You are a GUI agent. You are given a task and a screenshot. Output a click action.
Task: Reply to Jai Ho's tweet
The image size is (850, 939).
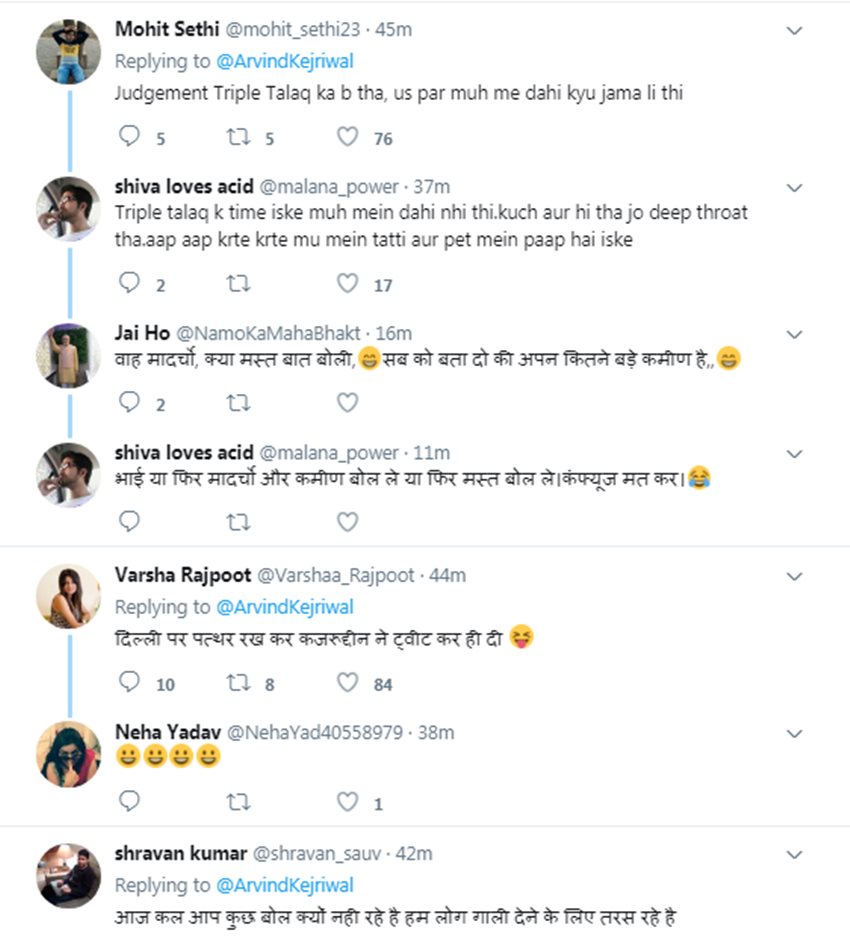(x=130, y=402)
